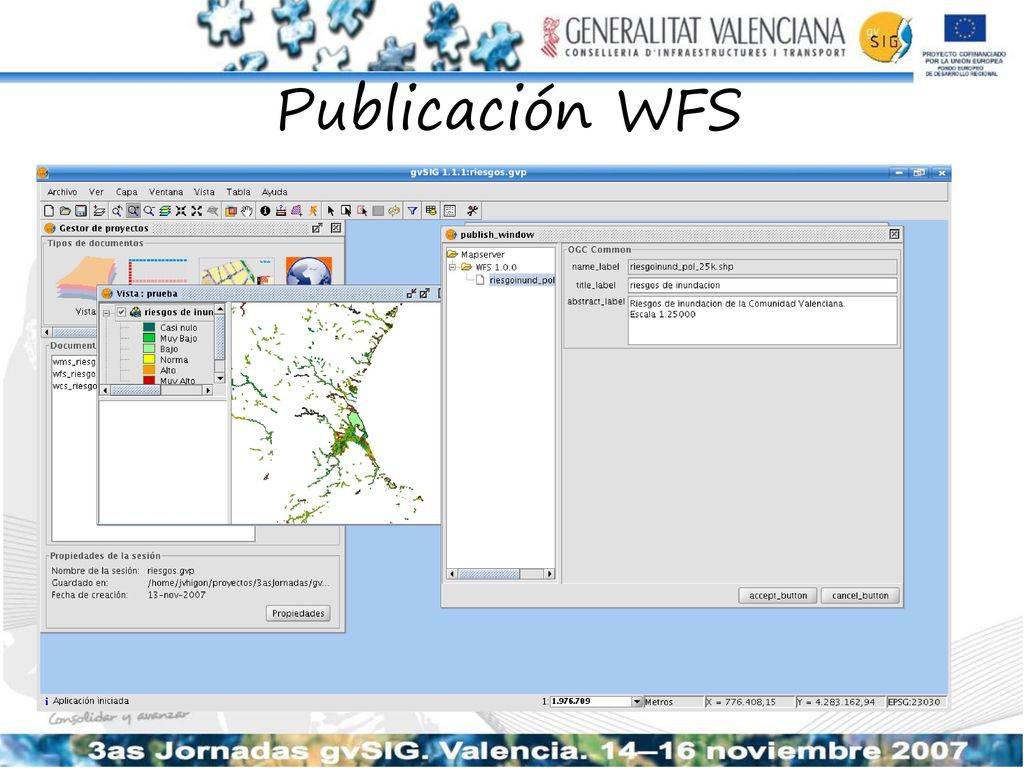The height and width of the screenshot is (768, 1024).
Task: Open the Ventana menu
Action: point(166,192)
